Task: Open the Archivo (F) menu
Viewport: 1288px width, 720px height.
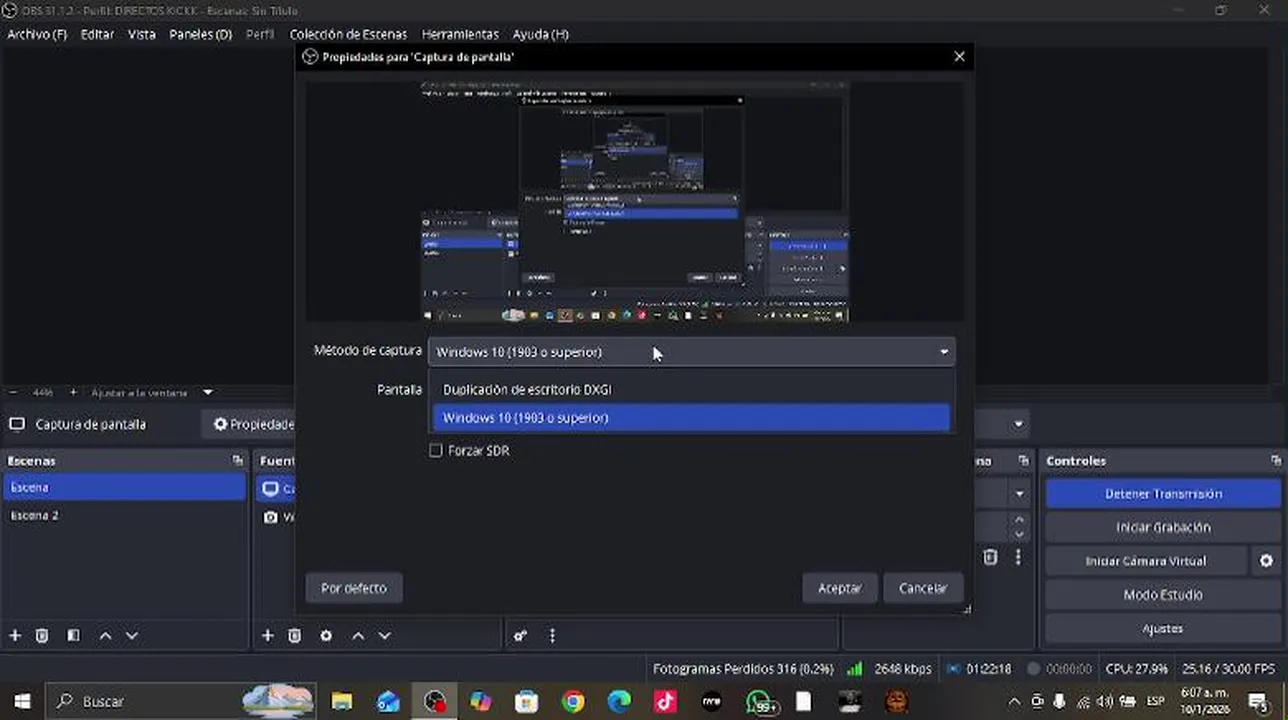Action: tap(37, 34)
